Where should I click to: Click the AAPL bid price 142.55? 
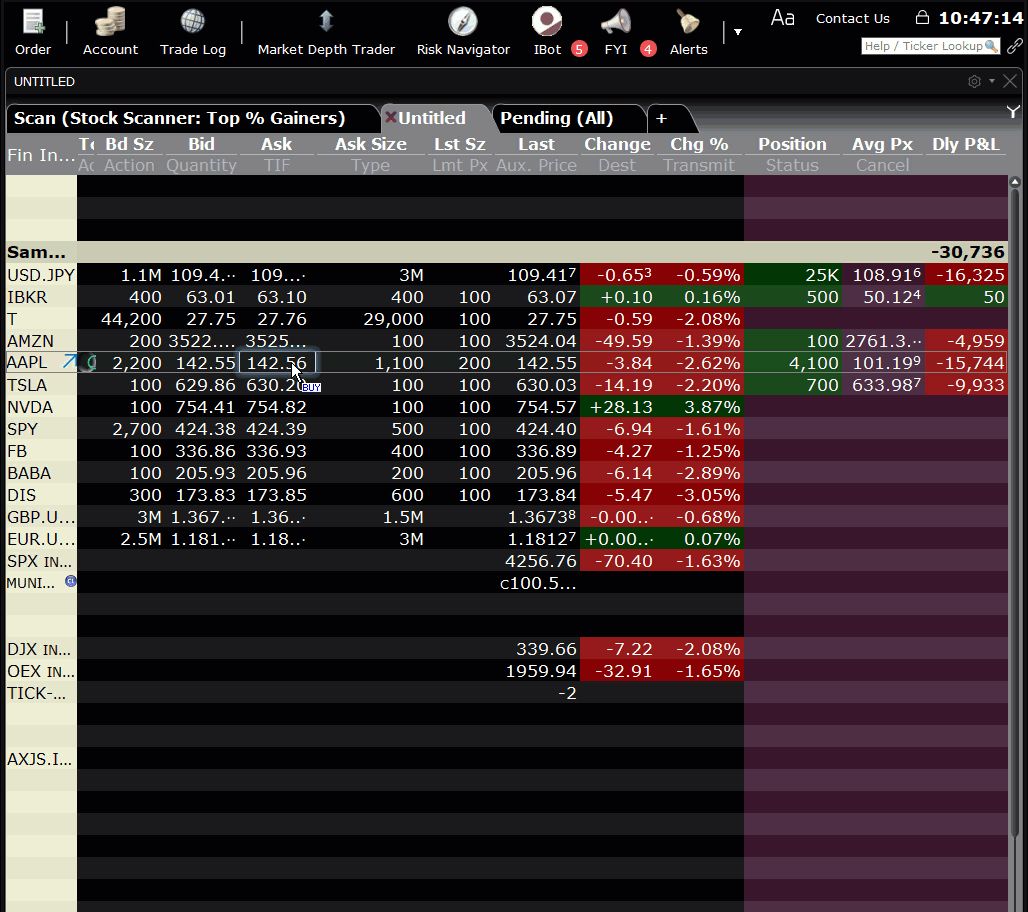(205, 363)
